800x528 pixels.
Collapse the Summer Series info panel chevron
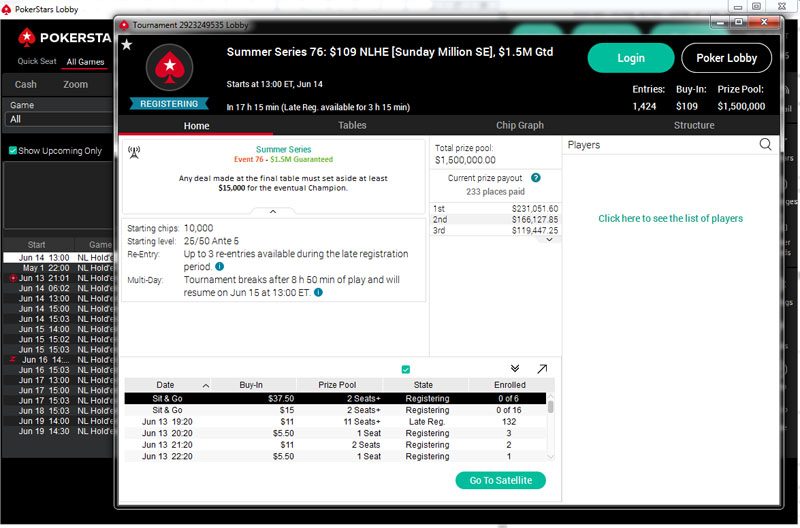273,211
